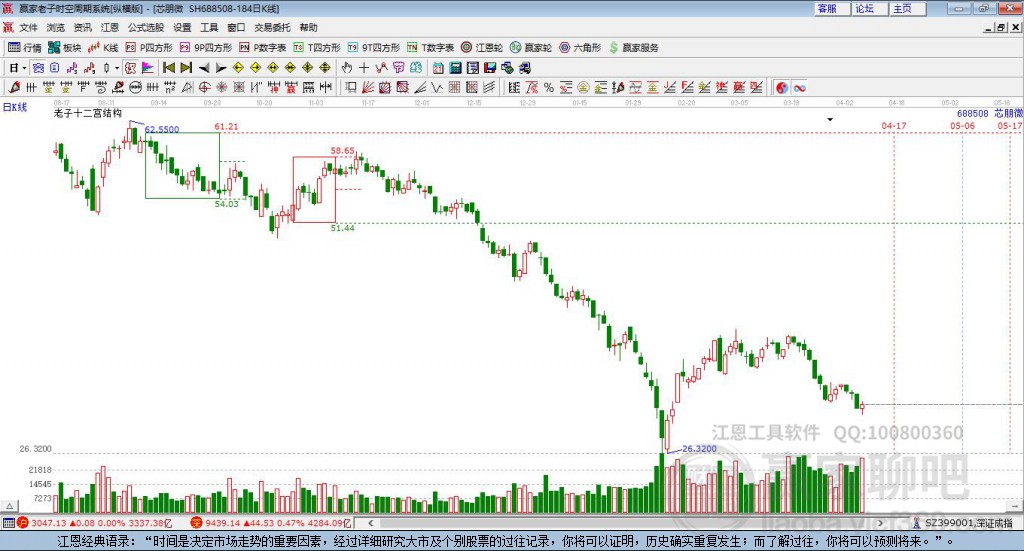The image size is (1024, 551).
Task: Select the circle-cross target tool
Action: click(204, 87)
